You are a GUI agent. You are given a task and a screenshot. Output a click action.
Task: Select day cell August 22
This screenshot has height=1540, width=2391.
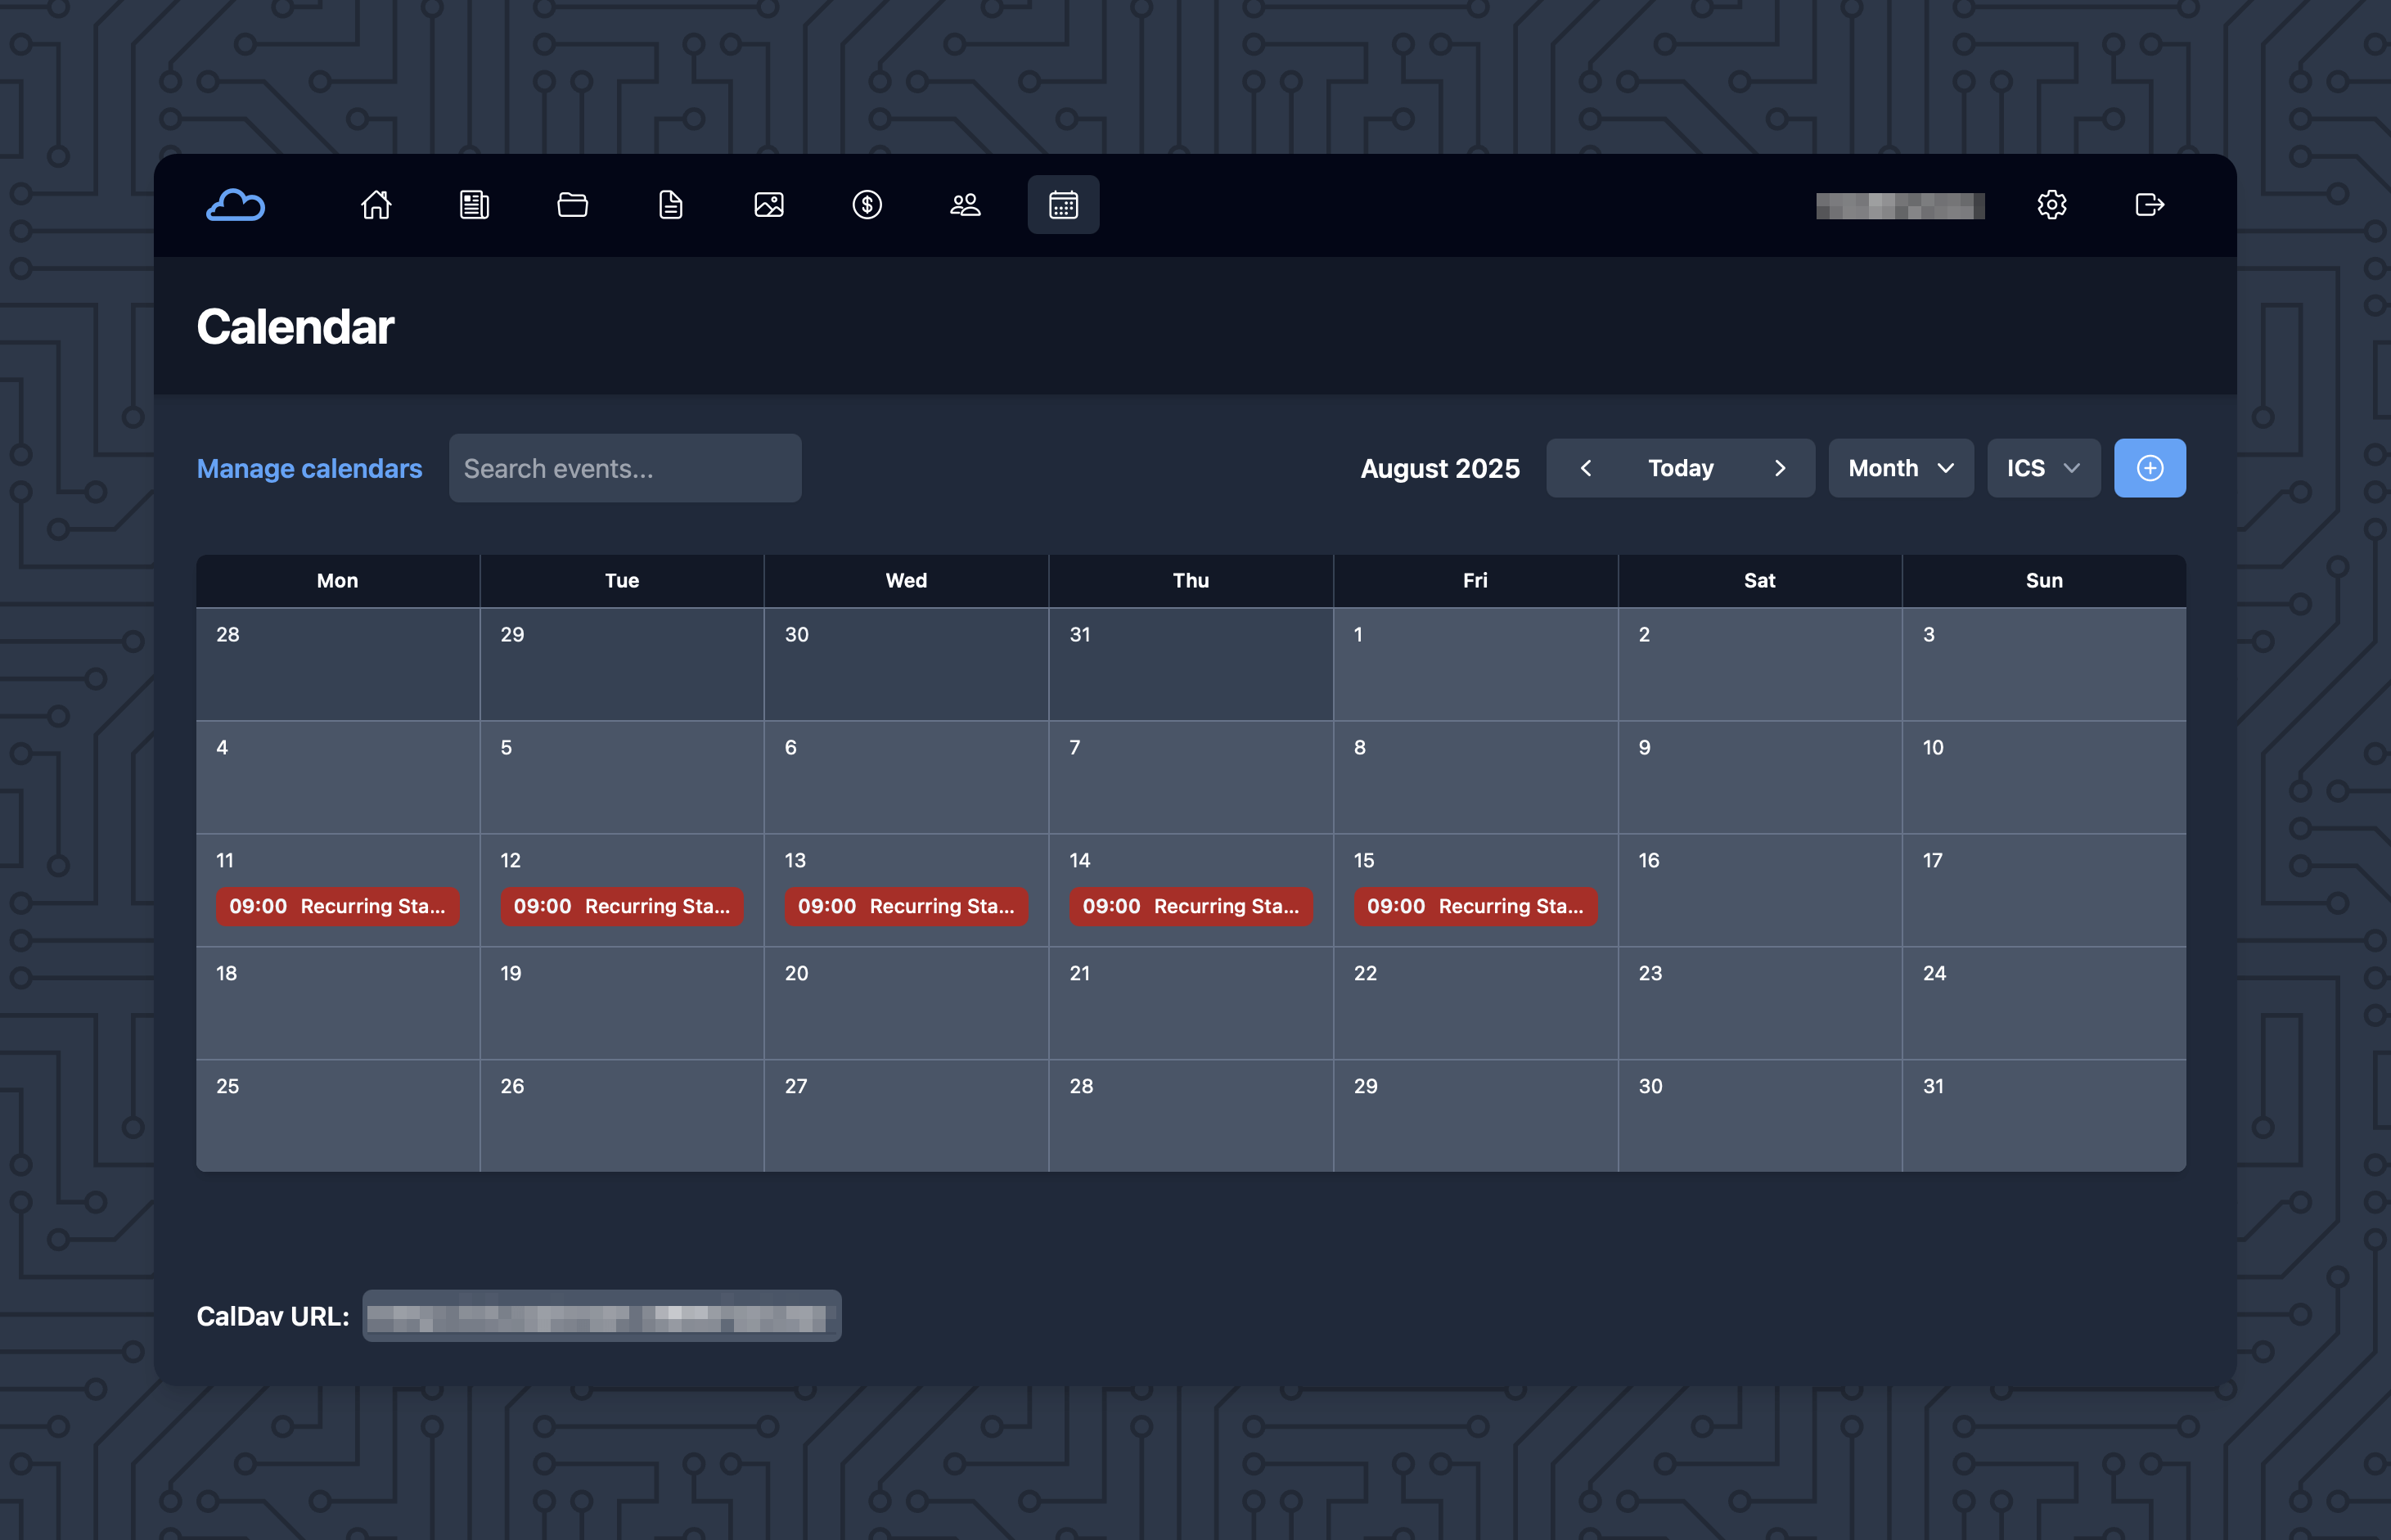pyautogui.click(x=1475, y=1003)
